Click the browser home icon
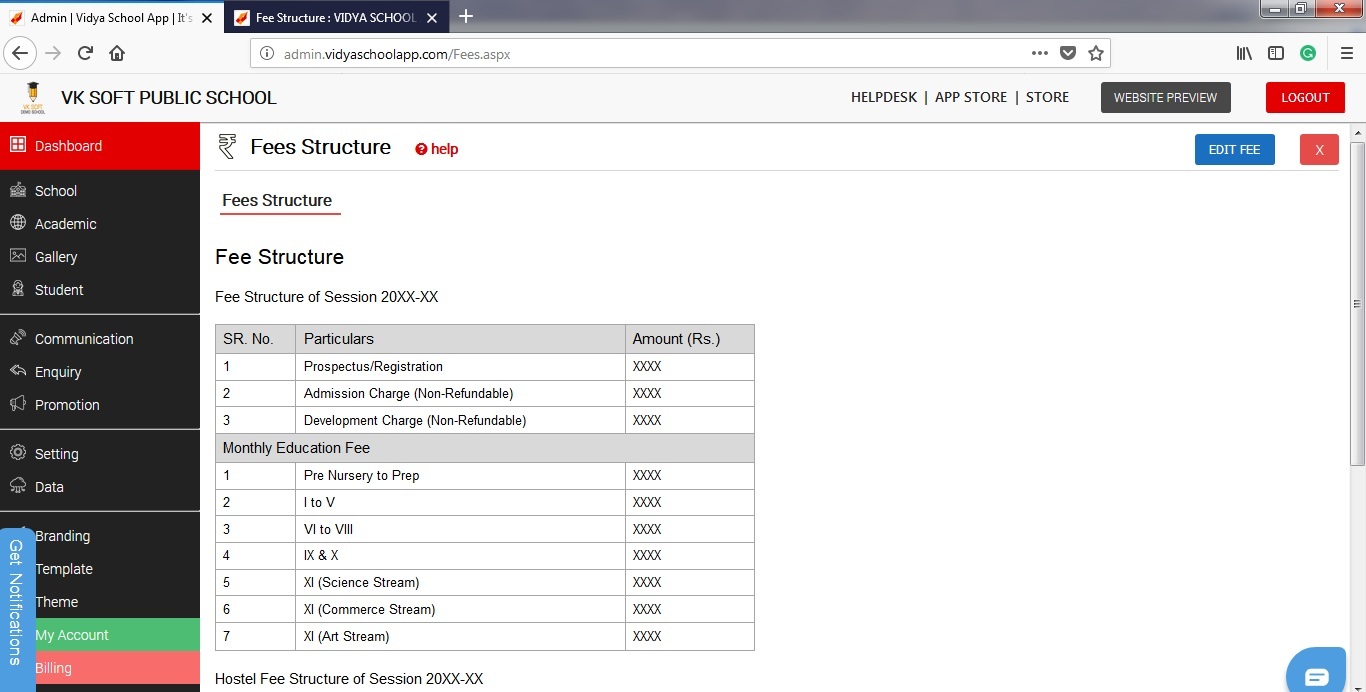 pyautogui.click(x=117, y=53)
